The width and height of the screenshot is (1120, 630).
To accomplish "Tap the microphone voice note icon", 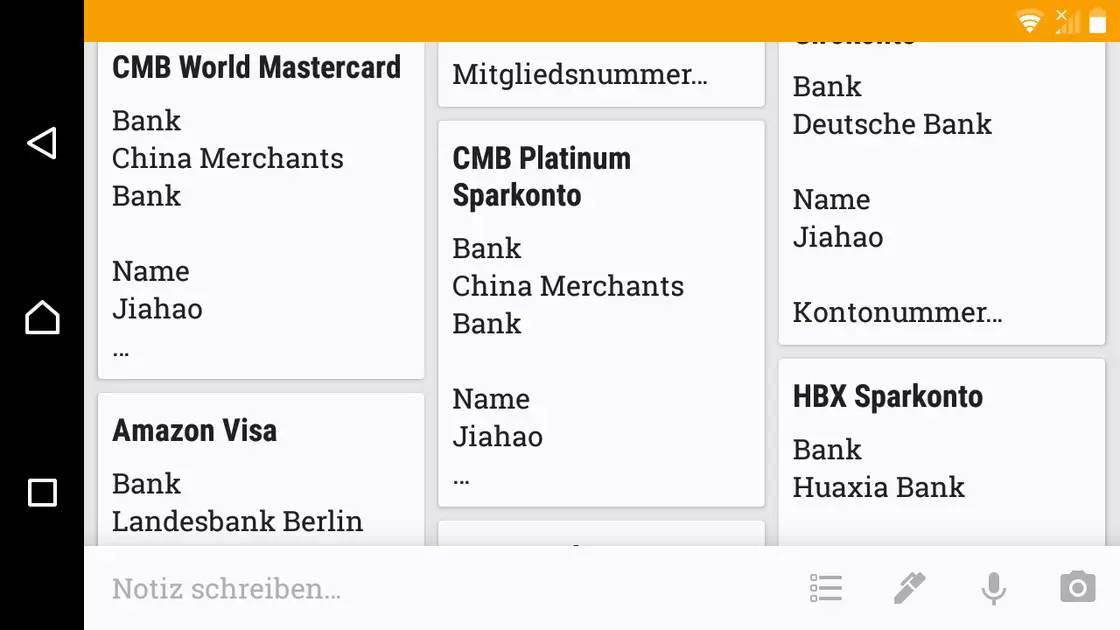I will point(993,588).
